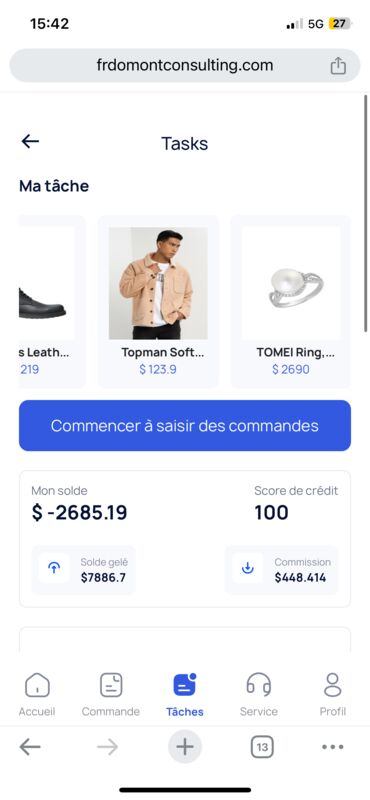Open a new tab with plus button

(x=185, y=747)
